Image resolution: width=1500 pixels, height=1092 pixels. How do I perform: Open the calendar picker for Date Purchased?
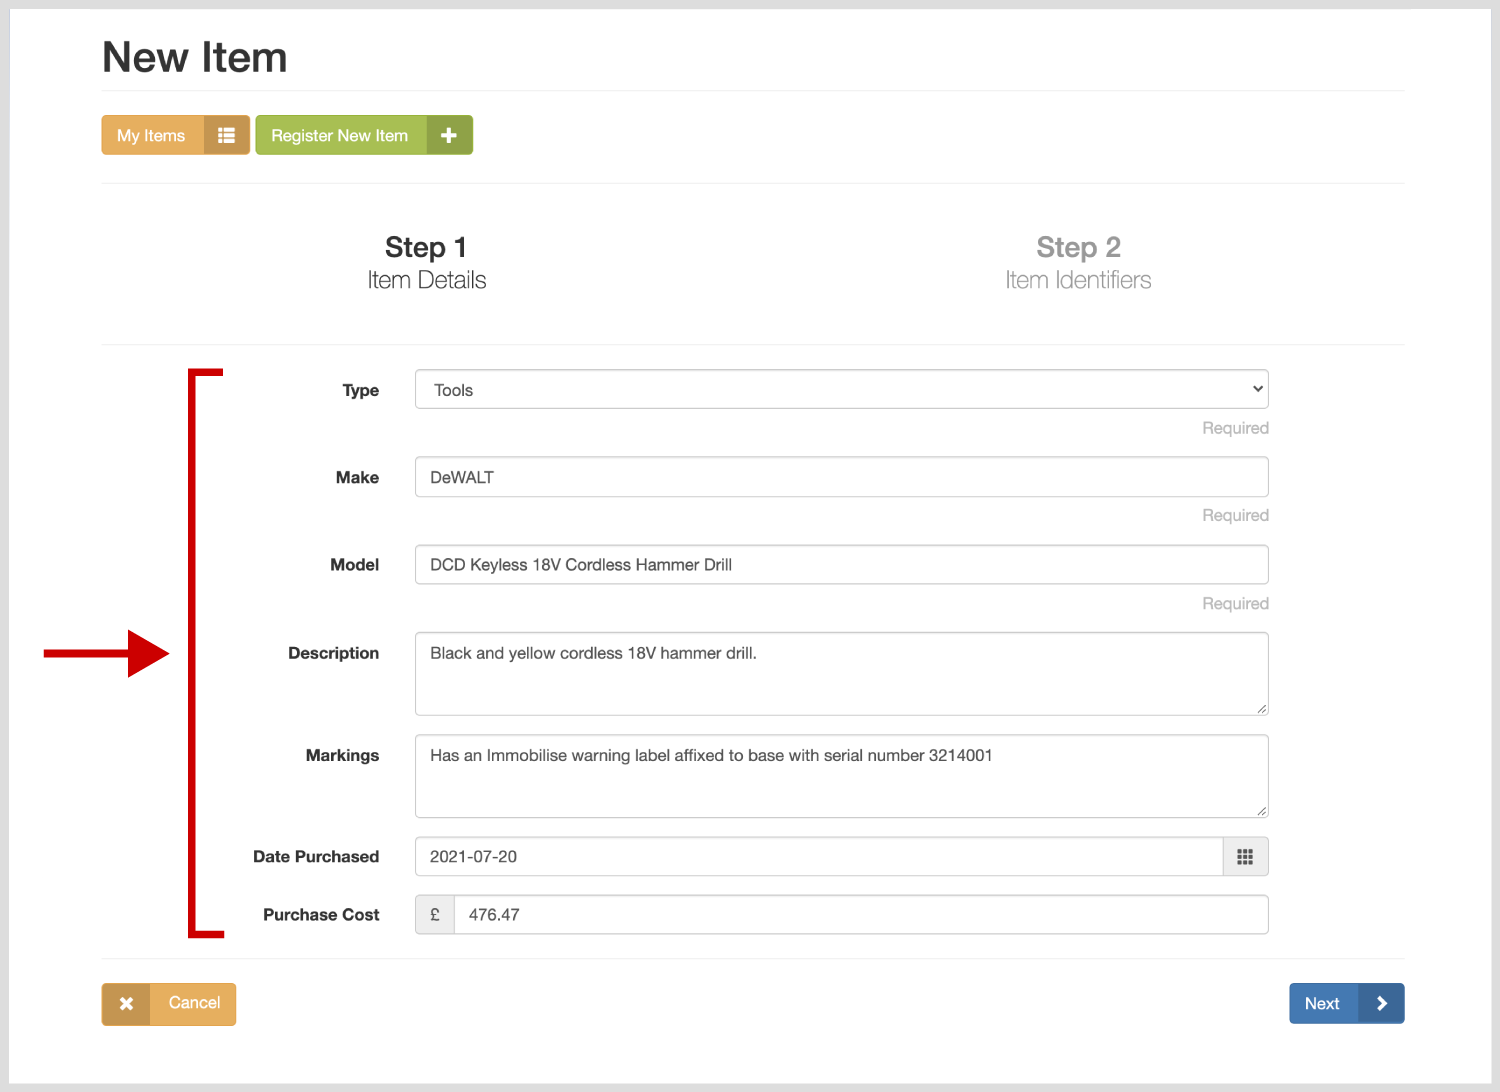click(1245, 857)
